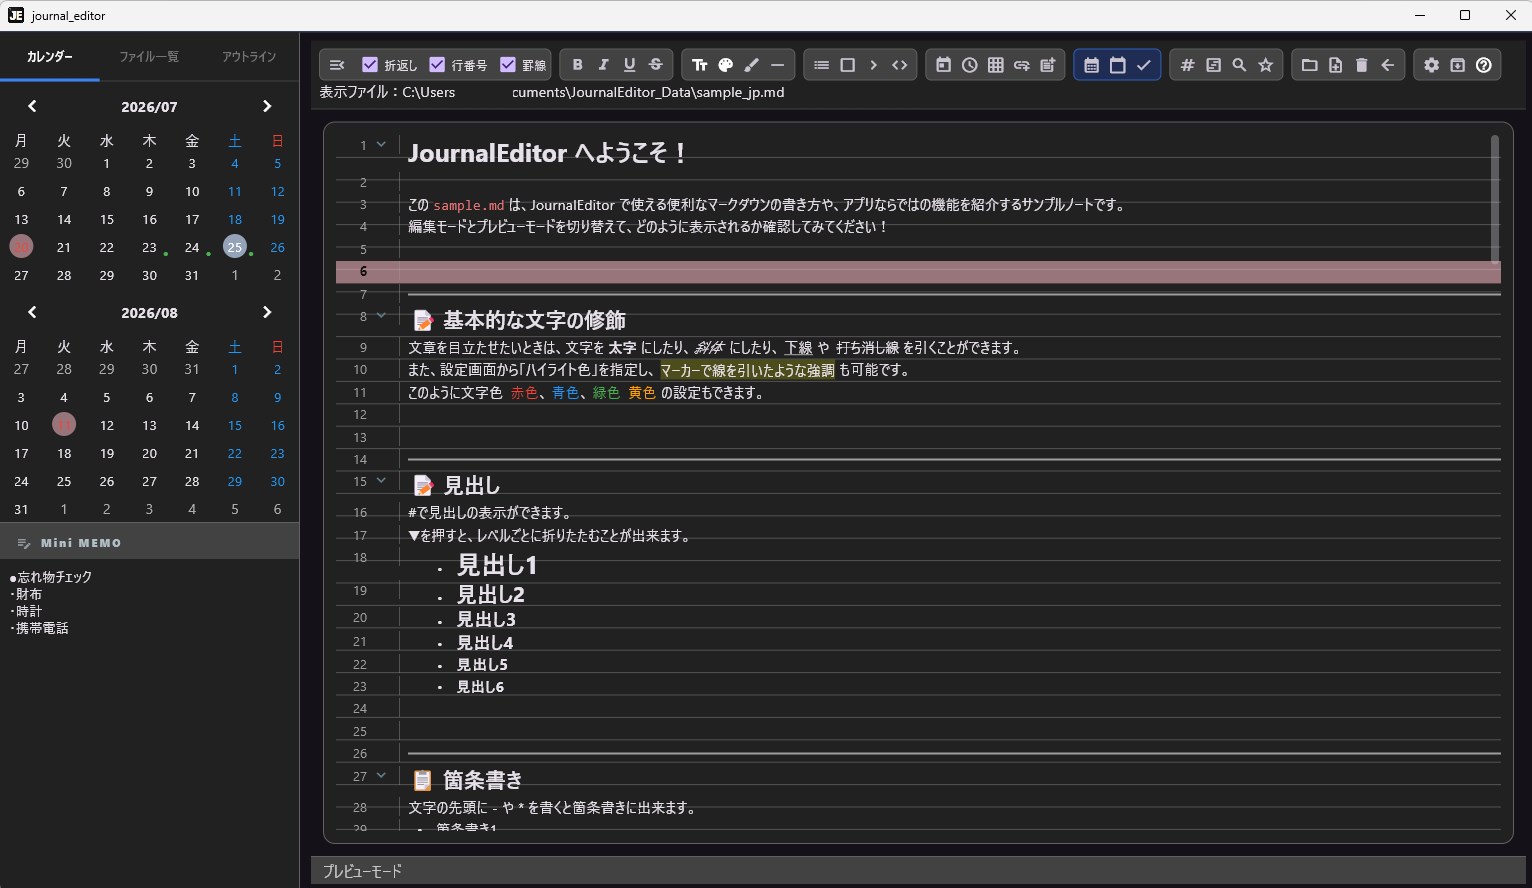1532x888 pixels.
Task: Select the カレンダー tab
Action: pos(50,57)
